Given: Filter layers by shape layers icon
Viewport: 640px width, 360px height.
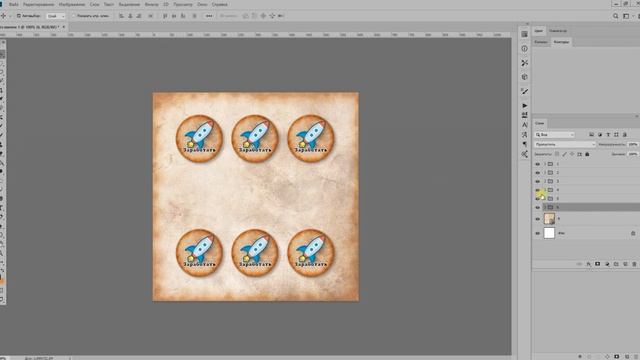Looking at the screenshot, I should click(616, 134).
